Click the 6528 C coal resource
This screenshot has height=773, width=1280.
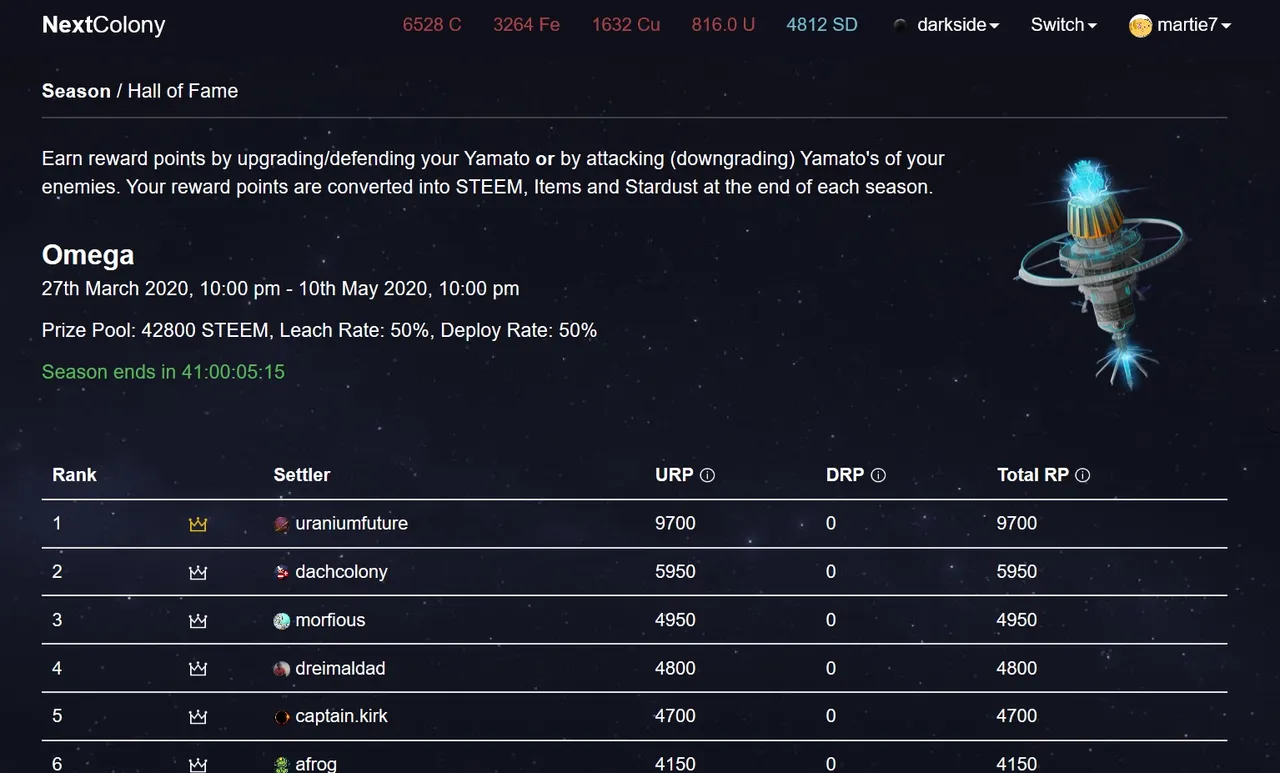click(x=432, y=25)
